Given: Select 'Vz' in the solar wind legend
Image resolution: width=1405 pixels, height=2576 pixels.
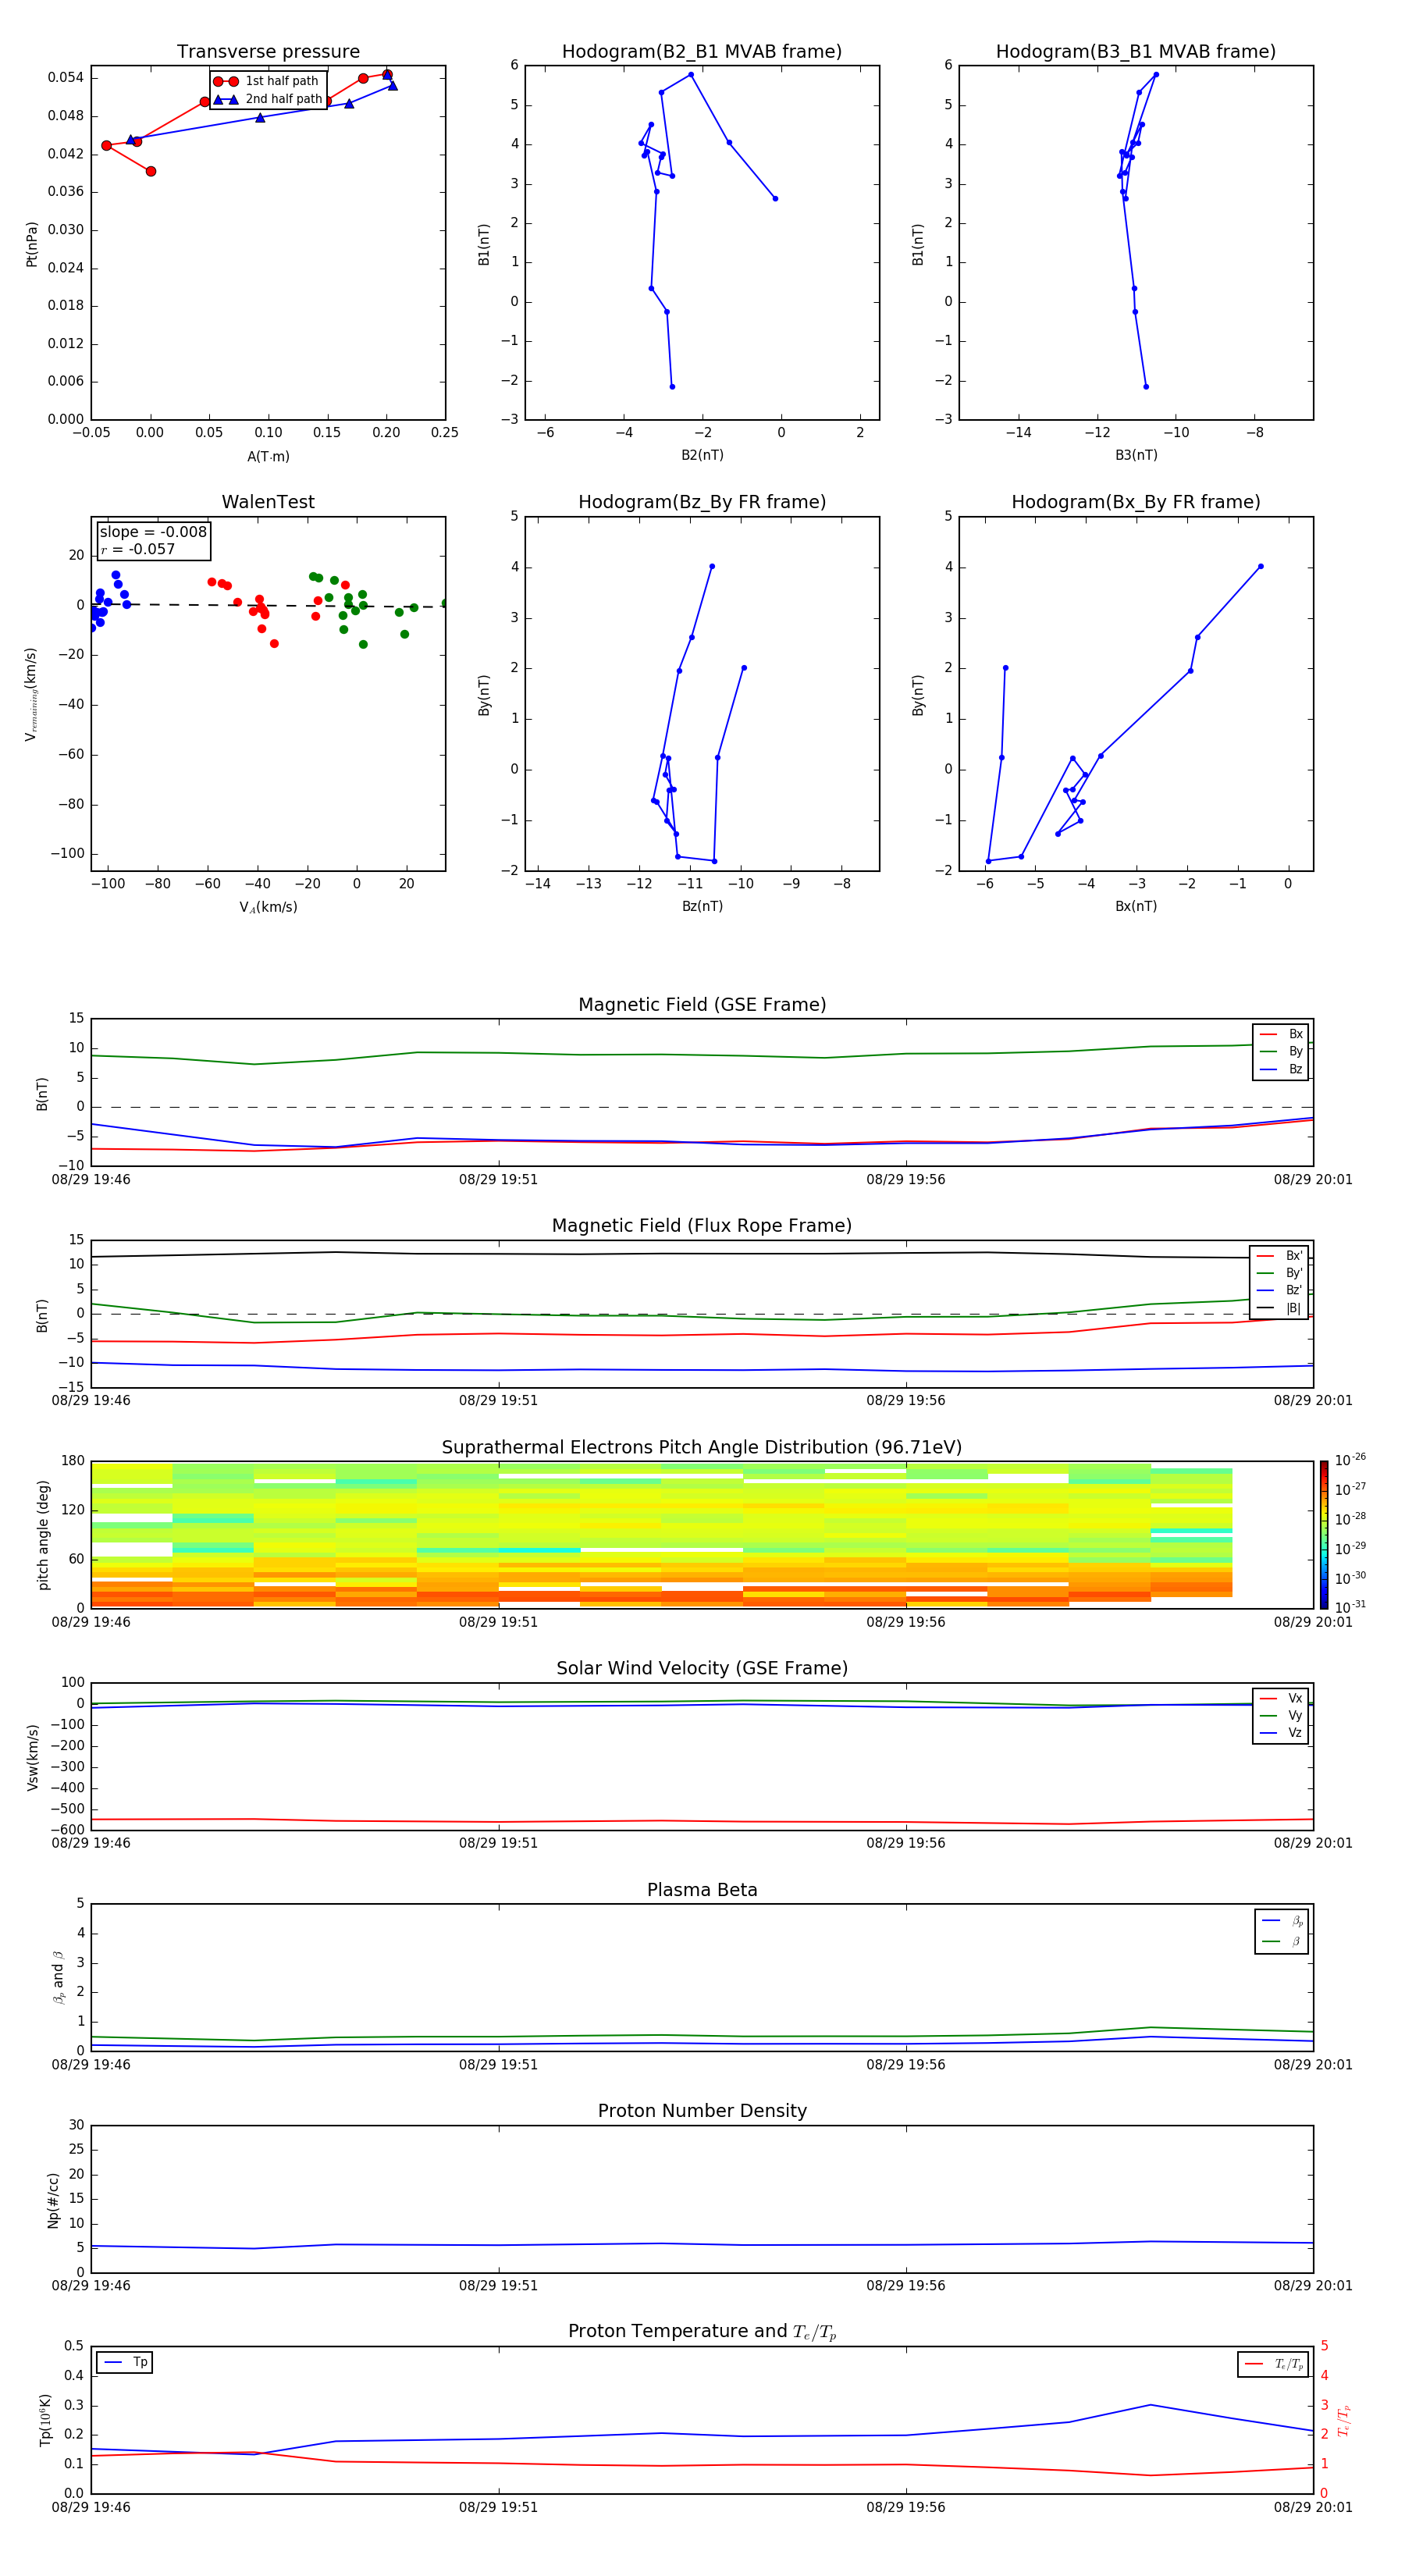Looking at the screenshot, I should (x=1281, y=1733).
